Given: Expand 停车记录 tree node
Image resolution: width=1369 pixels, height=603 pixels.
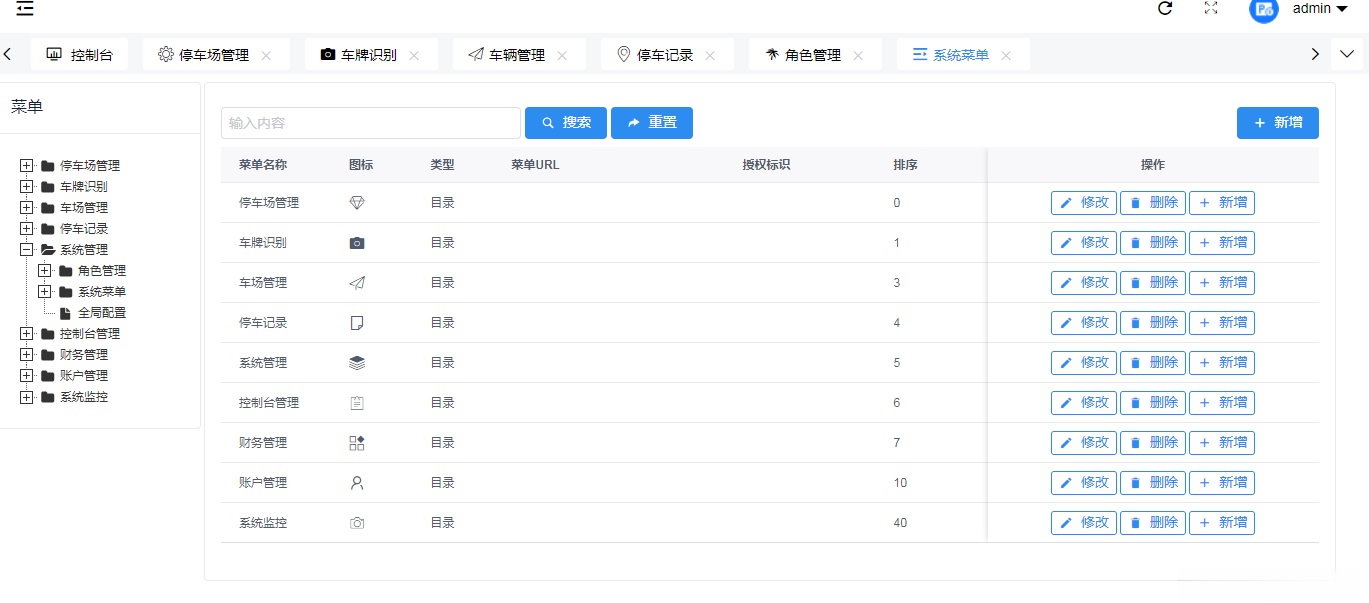Looking at the screenshot, I should (27, 229).
